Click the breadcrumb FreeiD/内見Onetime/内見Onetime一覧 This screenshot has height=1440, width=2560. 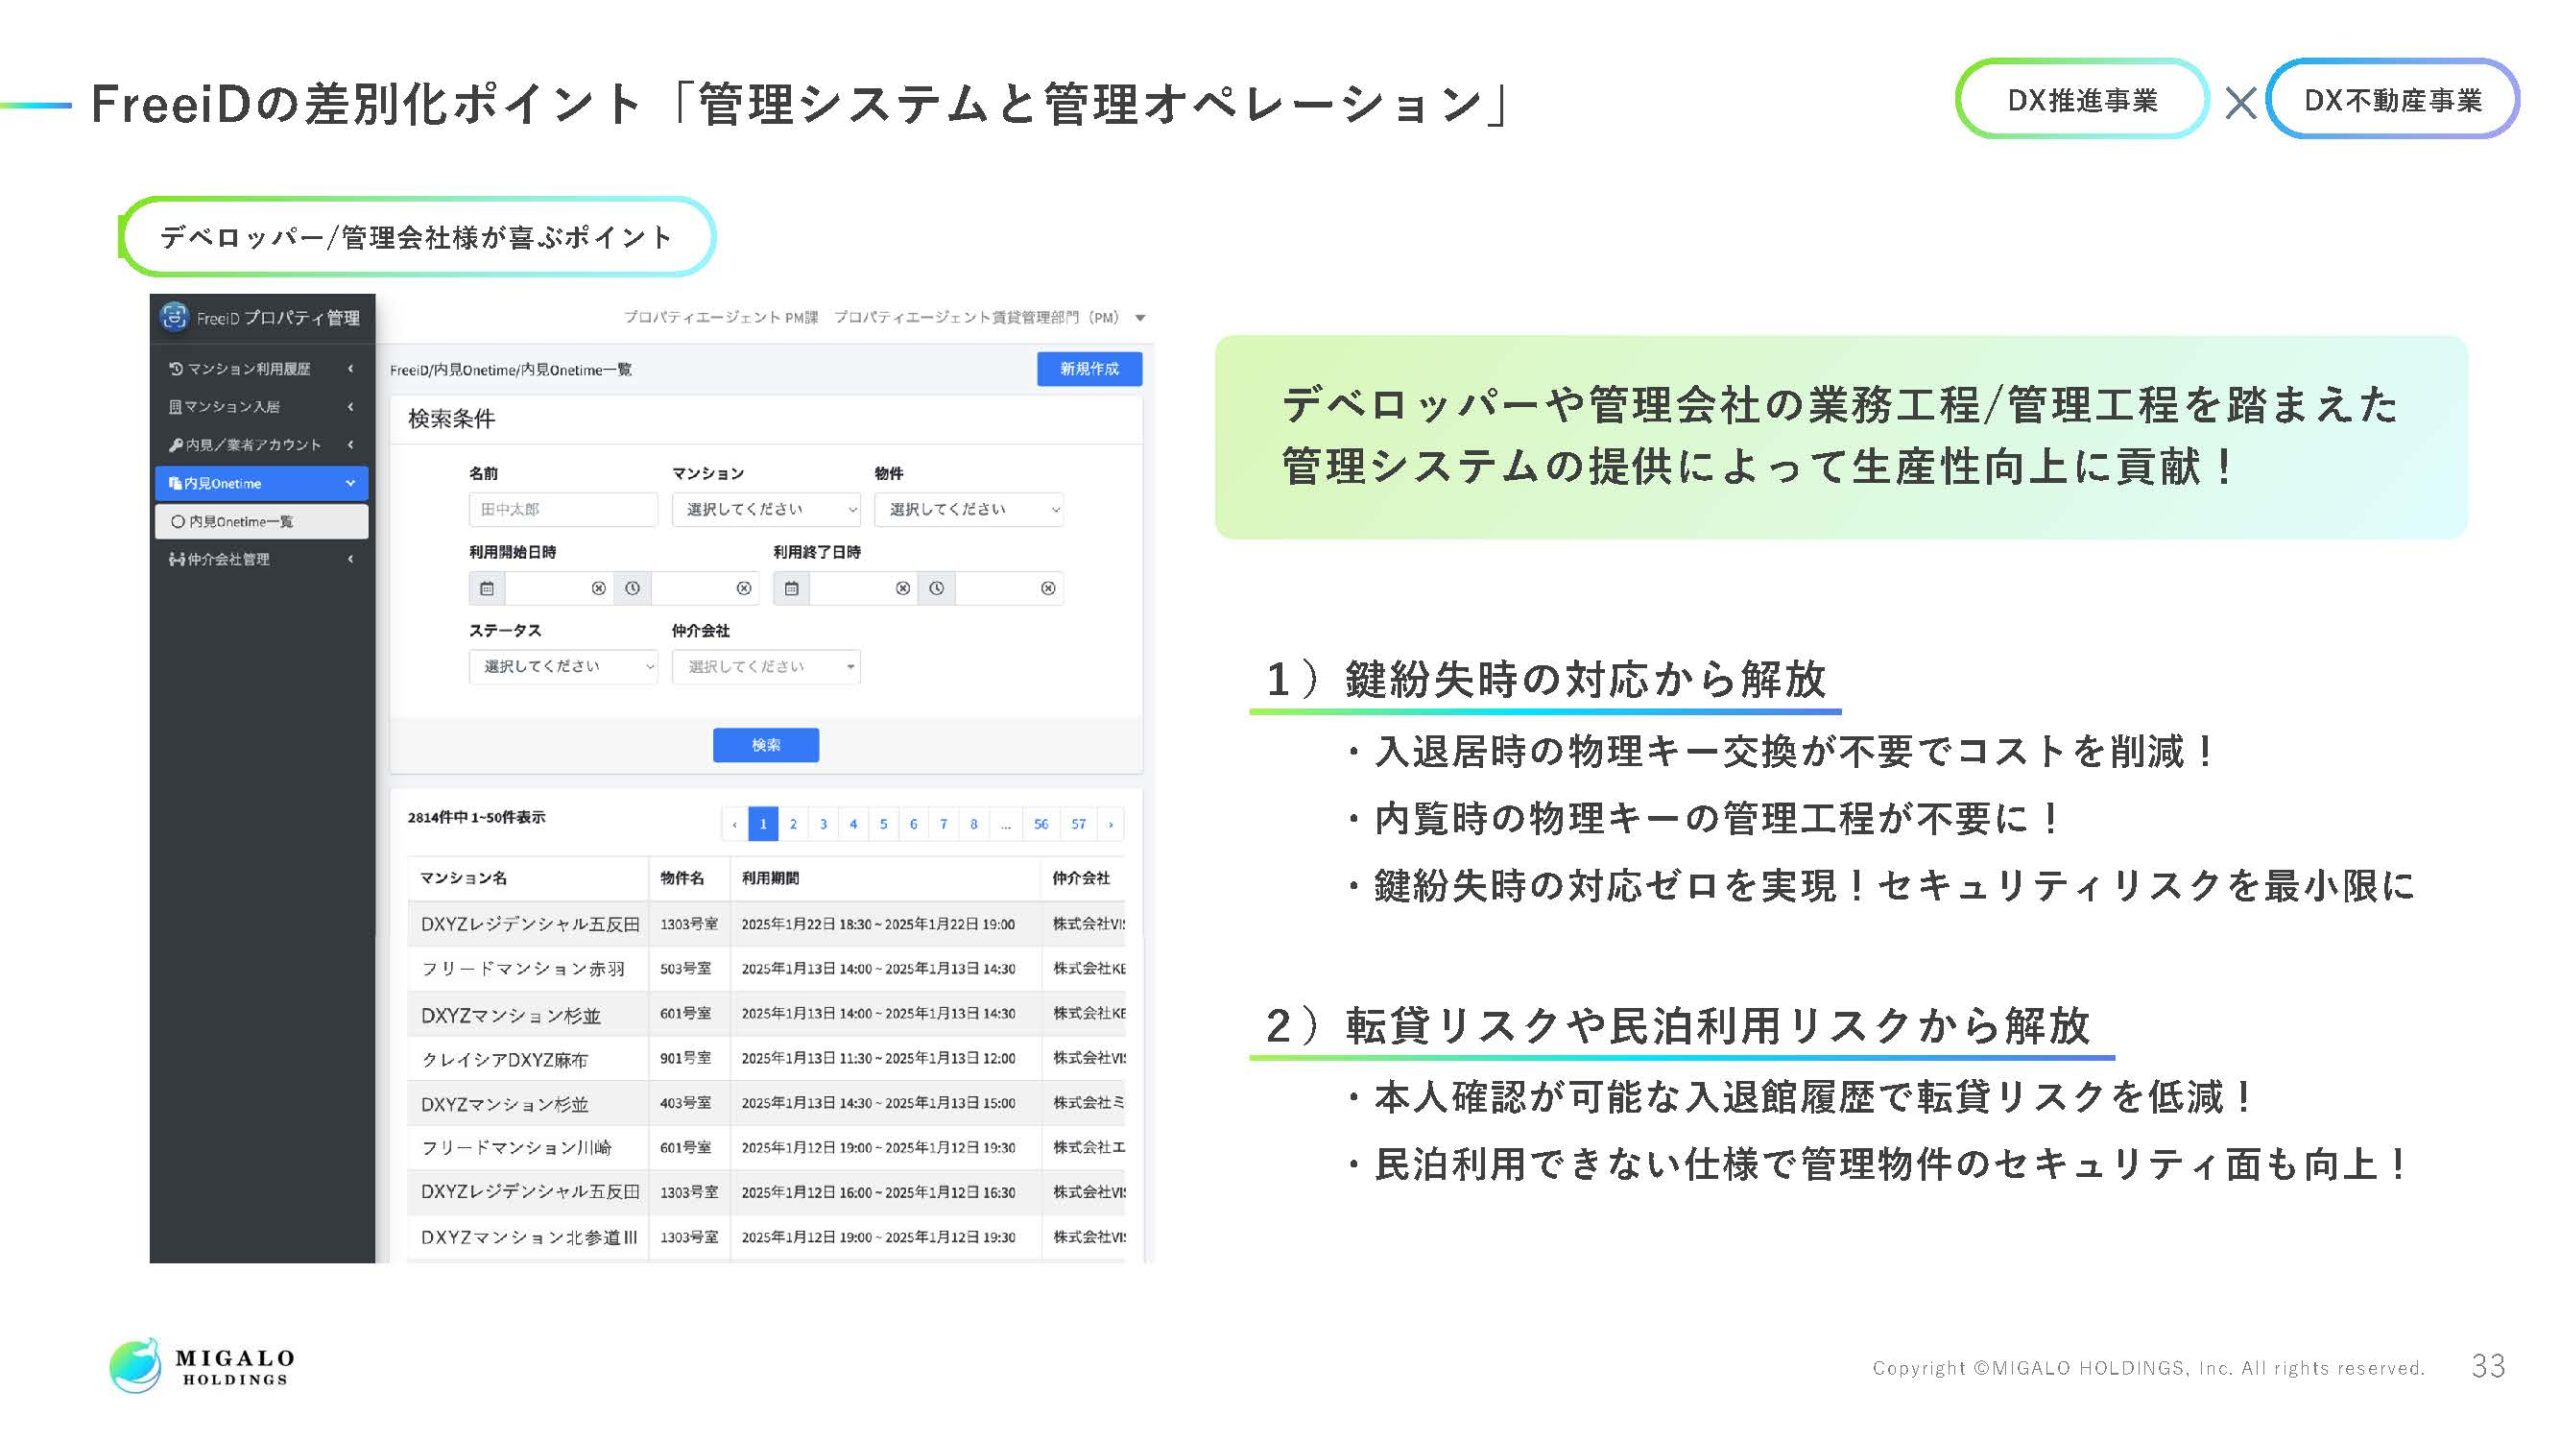point(510,370)
